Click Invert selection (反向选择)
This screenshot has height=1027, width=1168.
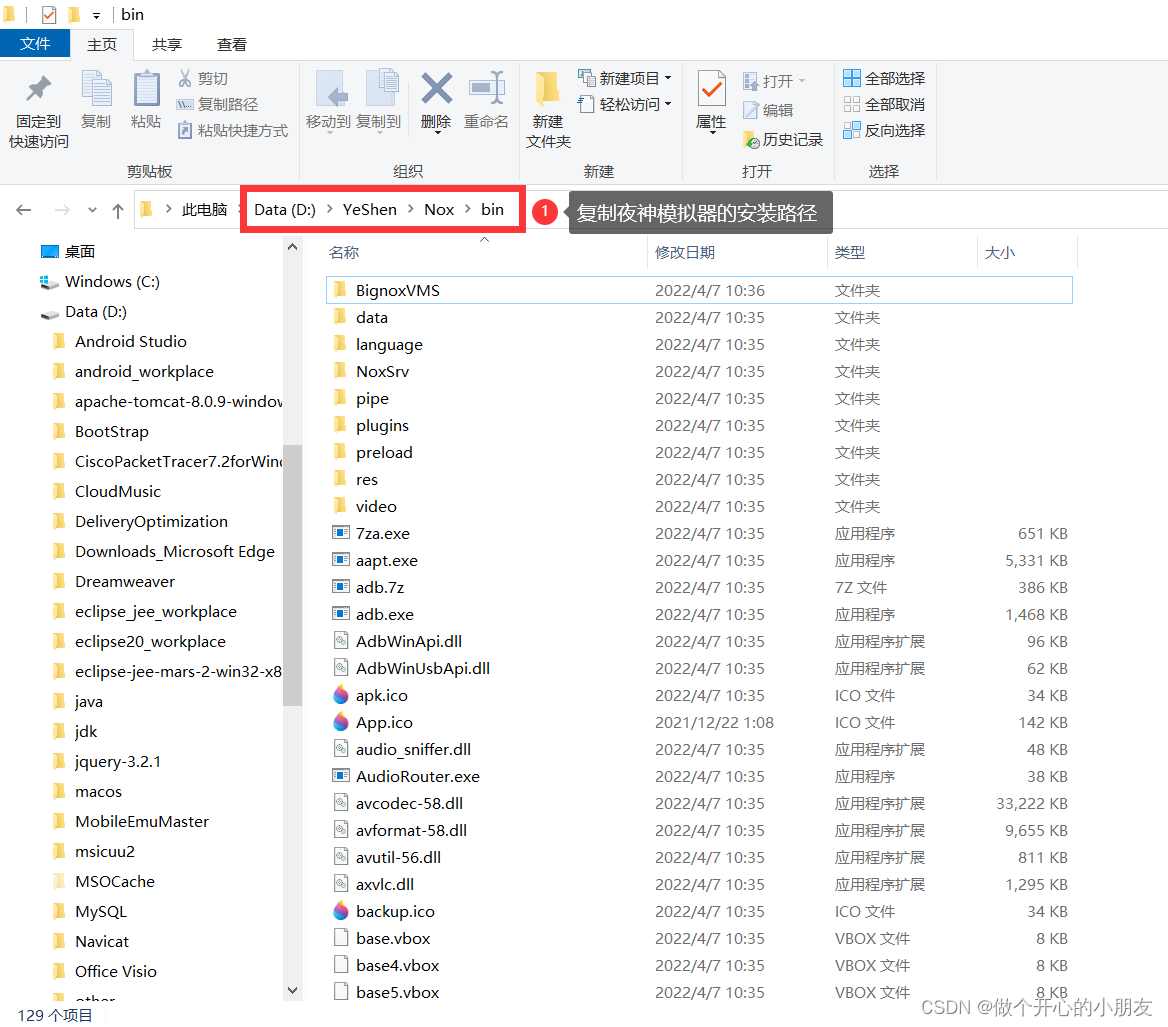point(884,130)
